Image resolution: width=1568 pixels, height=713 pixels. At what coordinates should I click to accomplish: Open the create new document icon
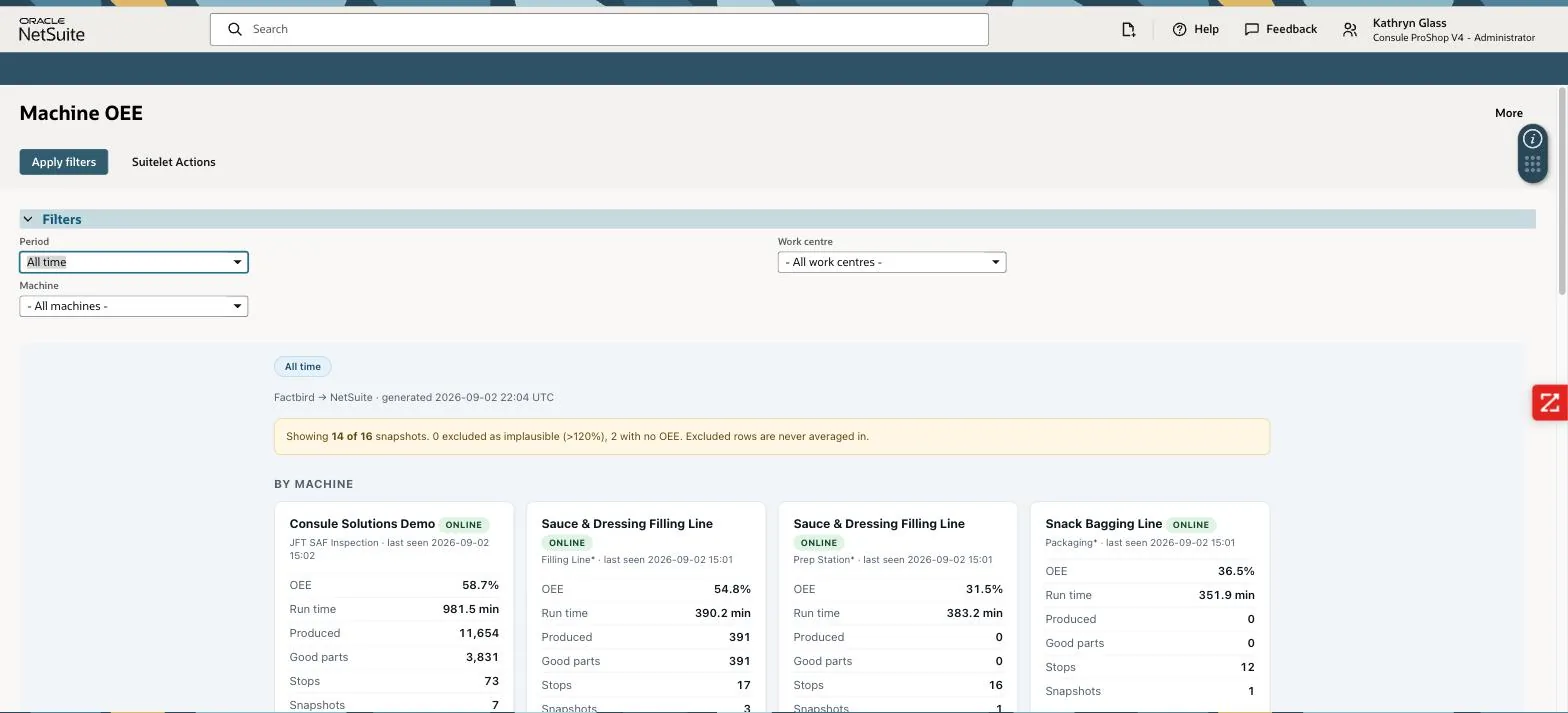(1128, 29)
